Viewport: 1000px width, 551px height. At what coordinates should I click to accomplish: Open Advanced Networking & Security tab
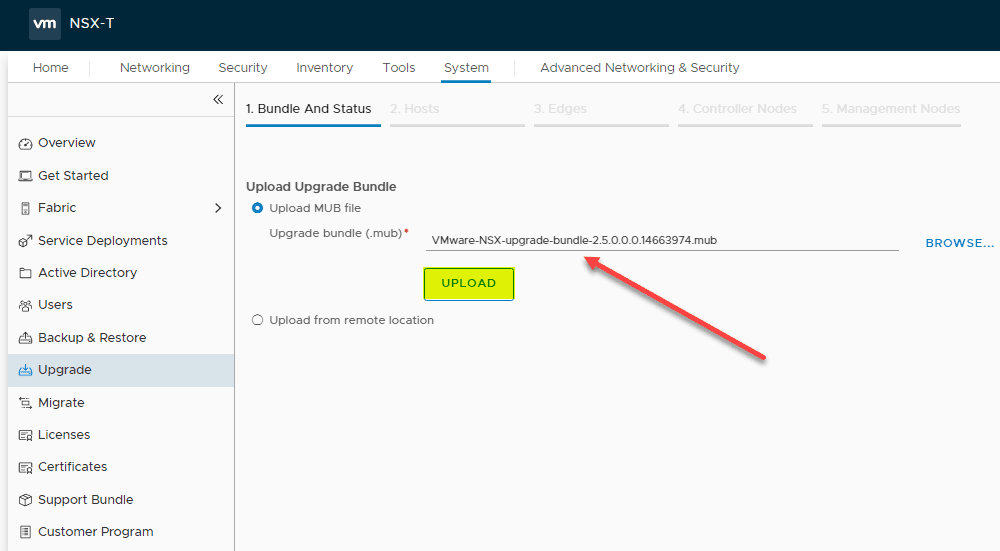click(640, 68)
